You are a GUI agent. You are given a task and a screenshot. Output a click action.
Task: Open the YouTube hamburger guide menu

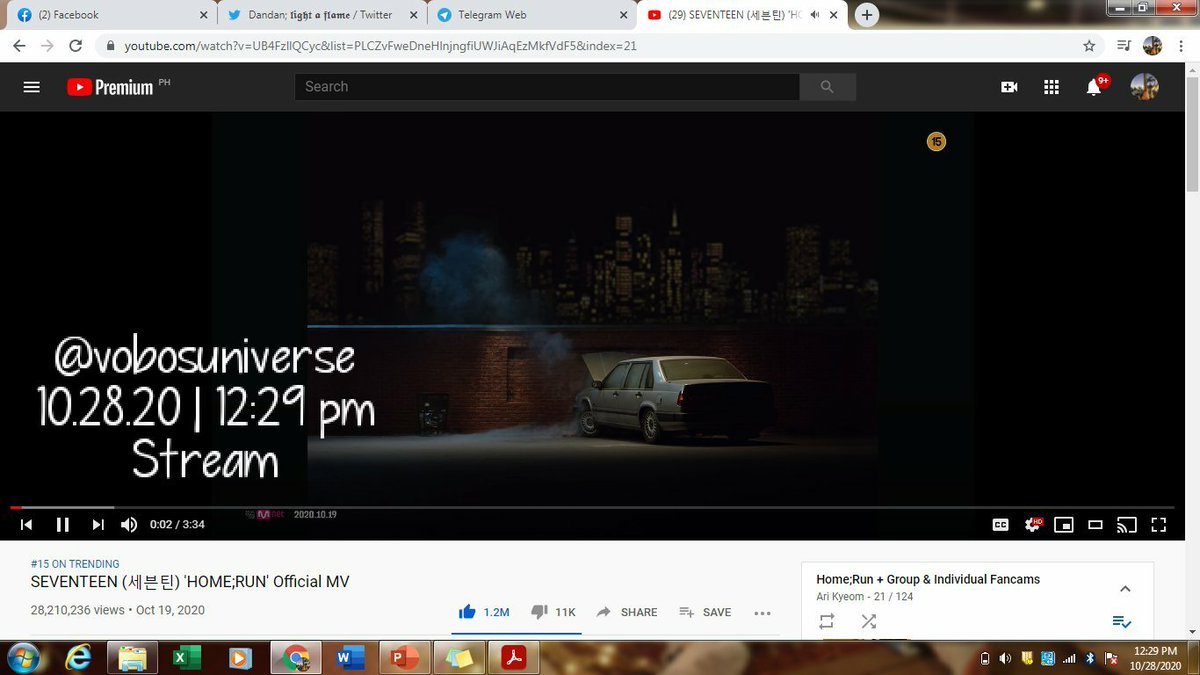(x=31, y=87)
